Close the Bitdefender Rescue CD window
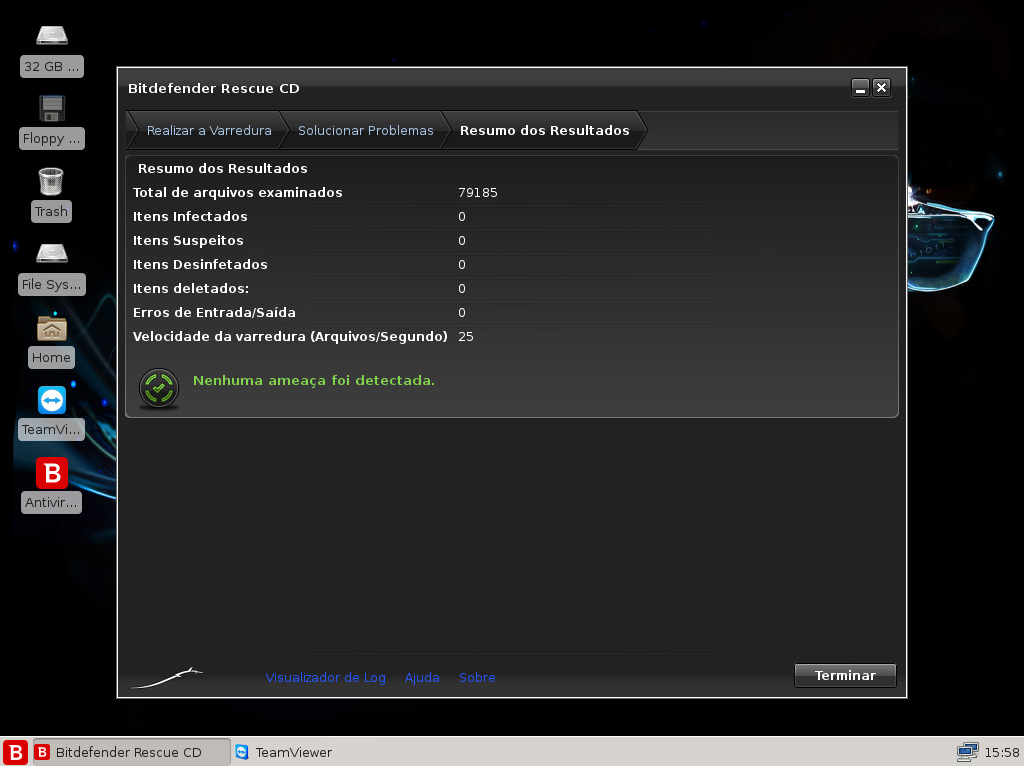Screen dimensions: 1024x766 (x=881, y=88)
